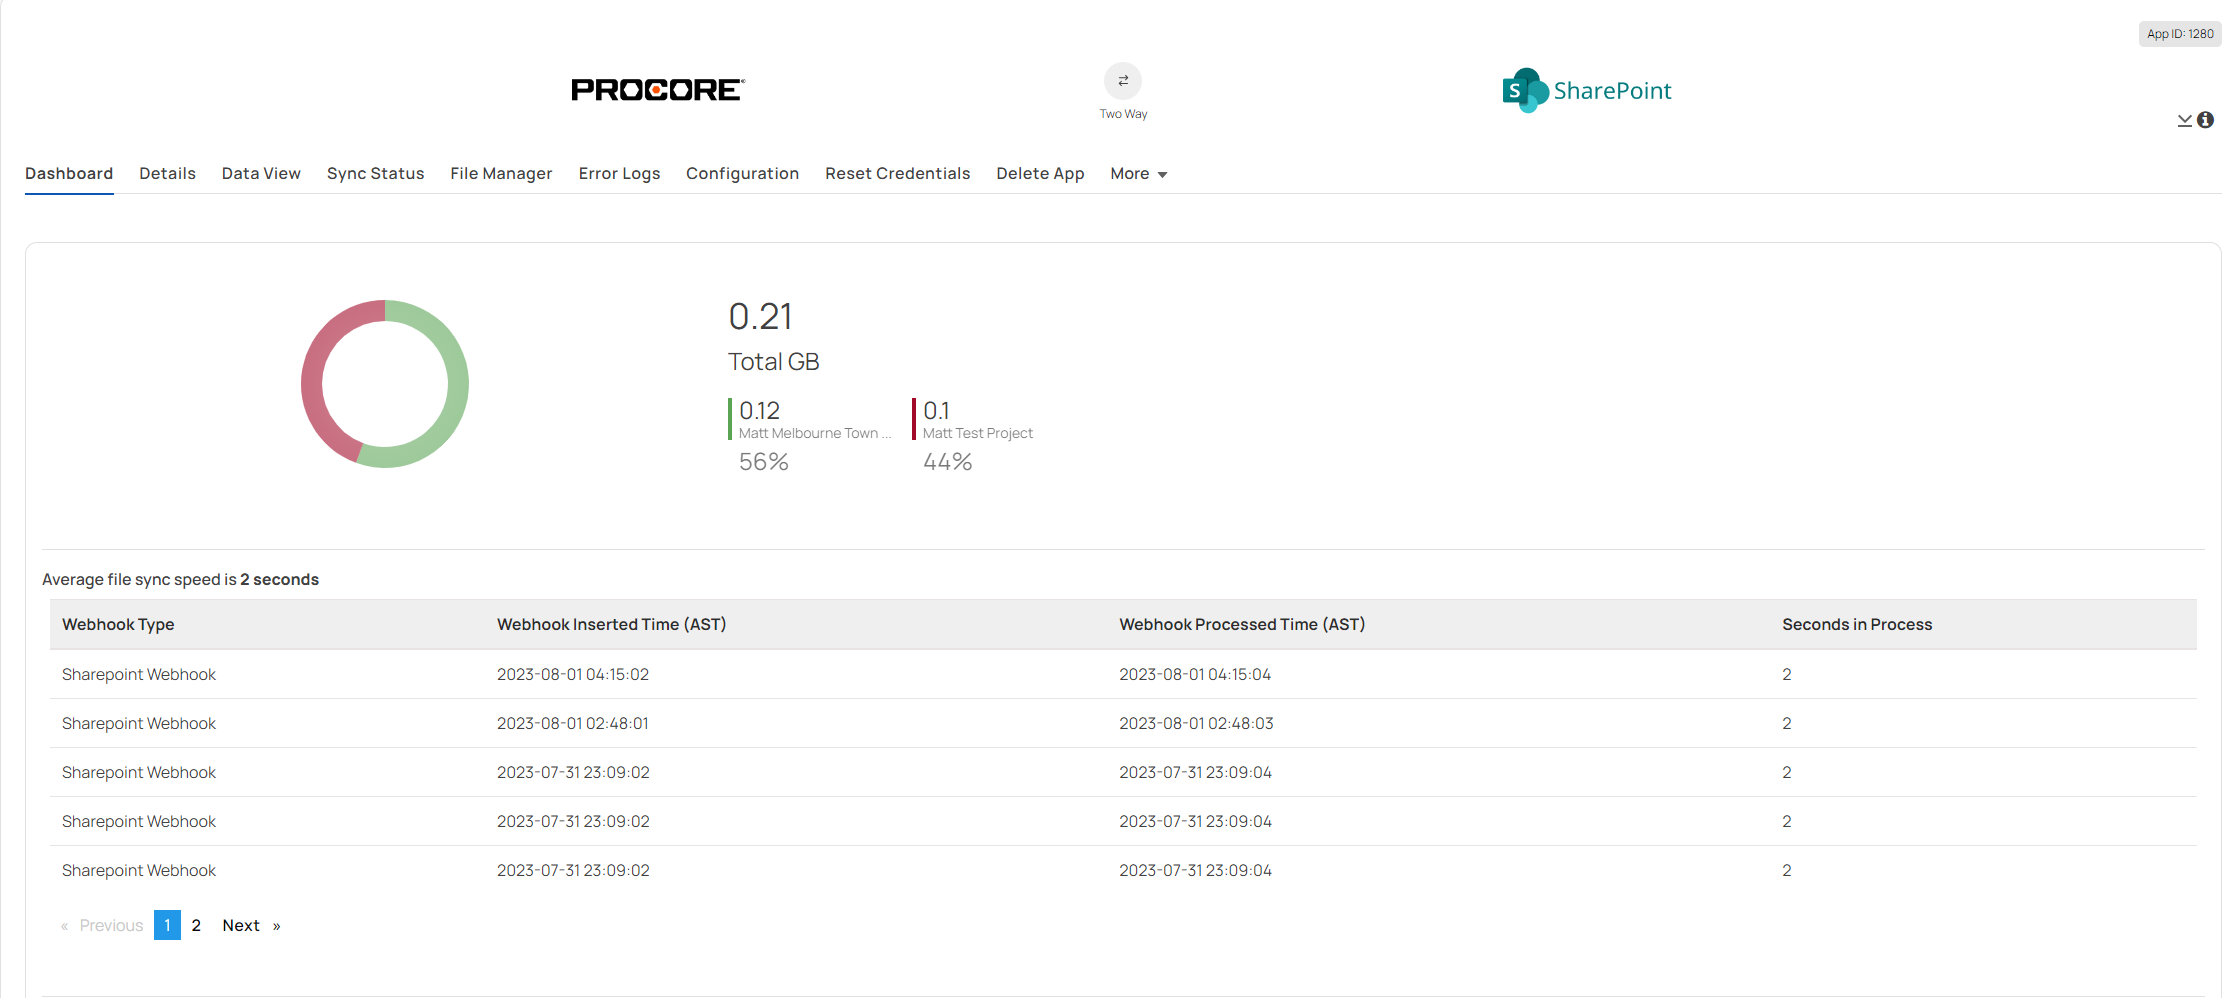Select Reset Credentials
2227x998 pixels.
click(898, 174)
